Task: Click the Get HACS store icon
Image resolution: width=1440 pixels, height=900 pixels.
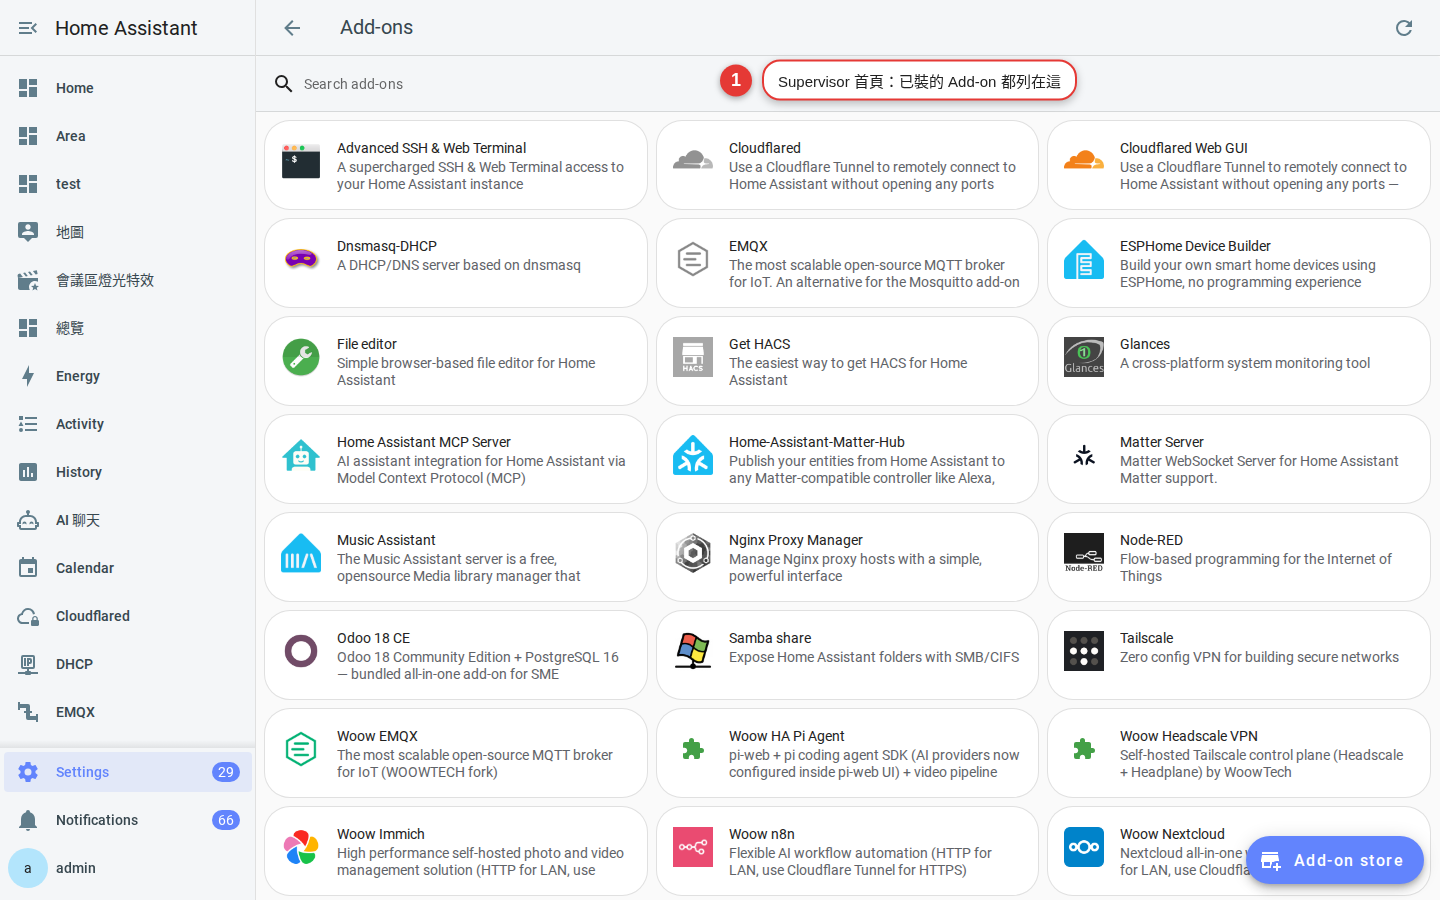Action: pyautogui.click(x=693, y=357)
